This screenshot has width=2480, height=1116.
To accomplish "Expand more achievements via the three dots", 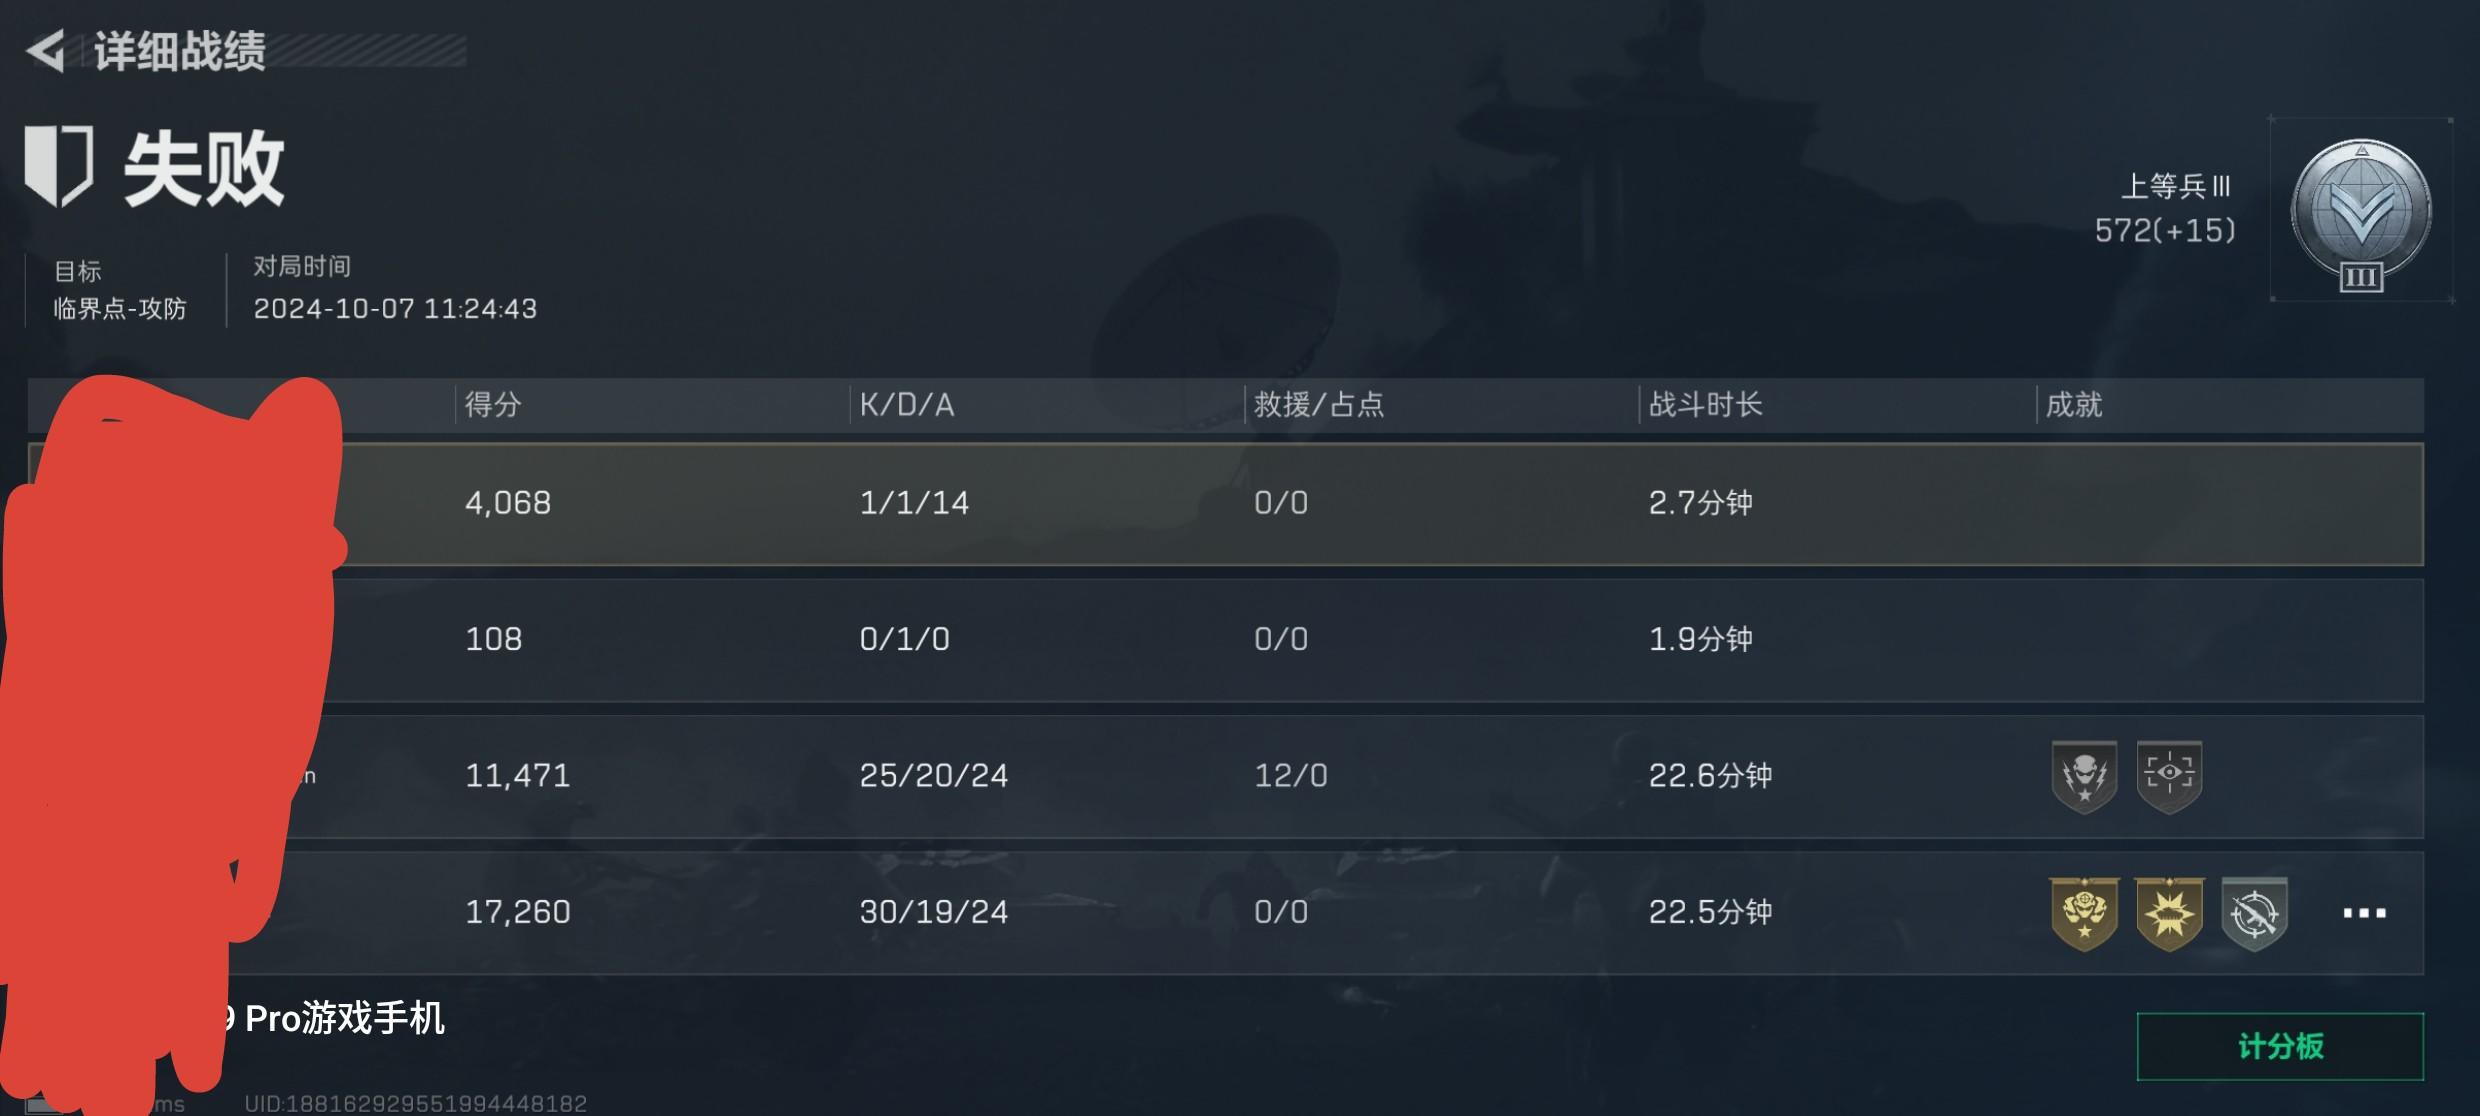I will (x=2364, y=913).
